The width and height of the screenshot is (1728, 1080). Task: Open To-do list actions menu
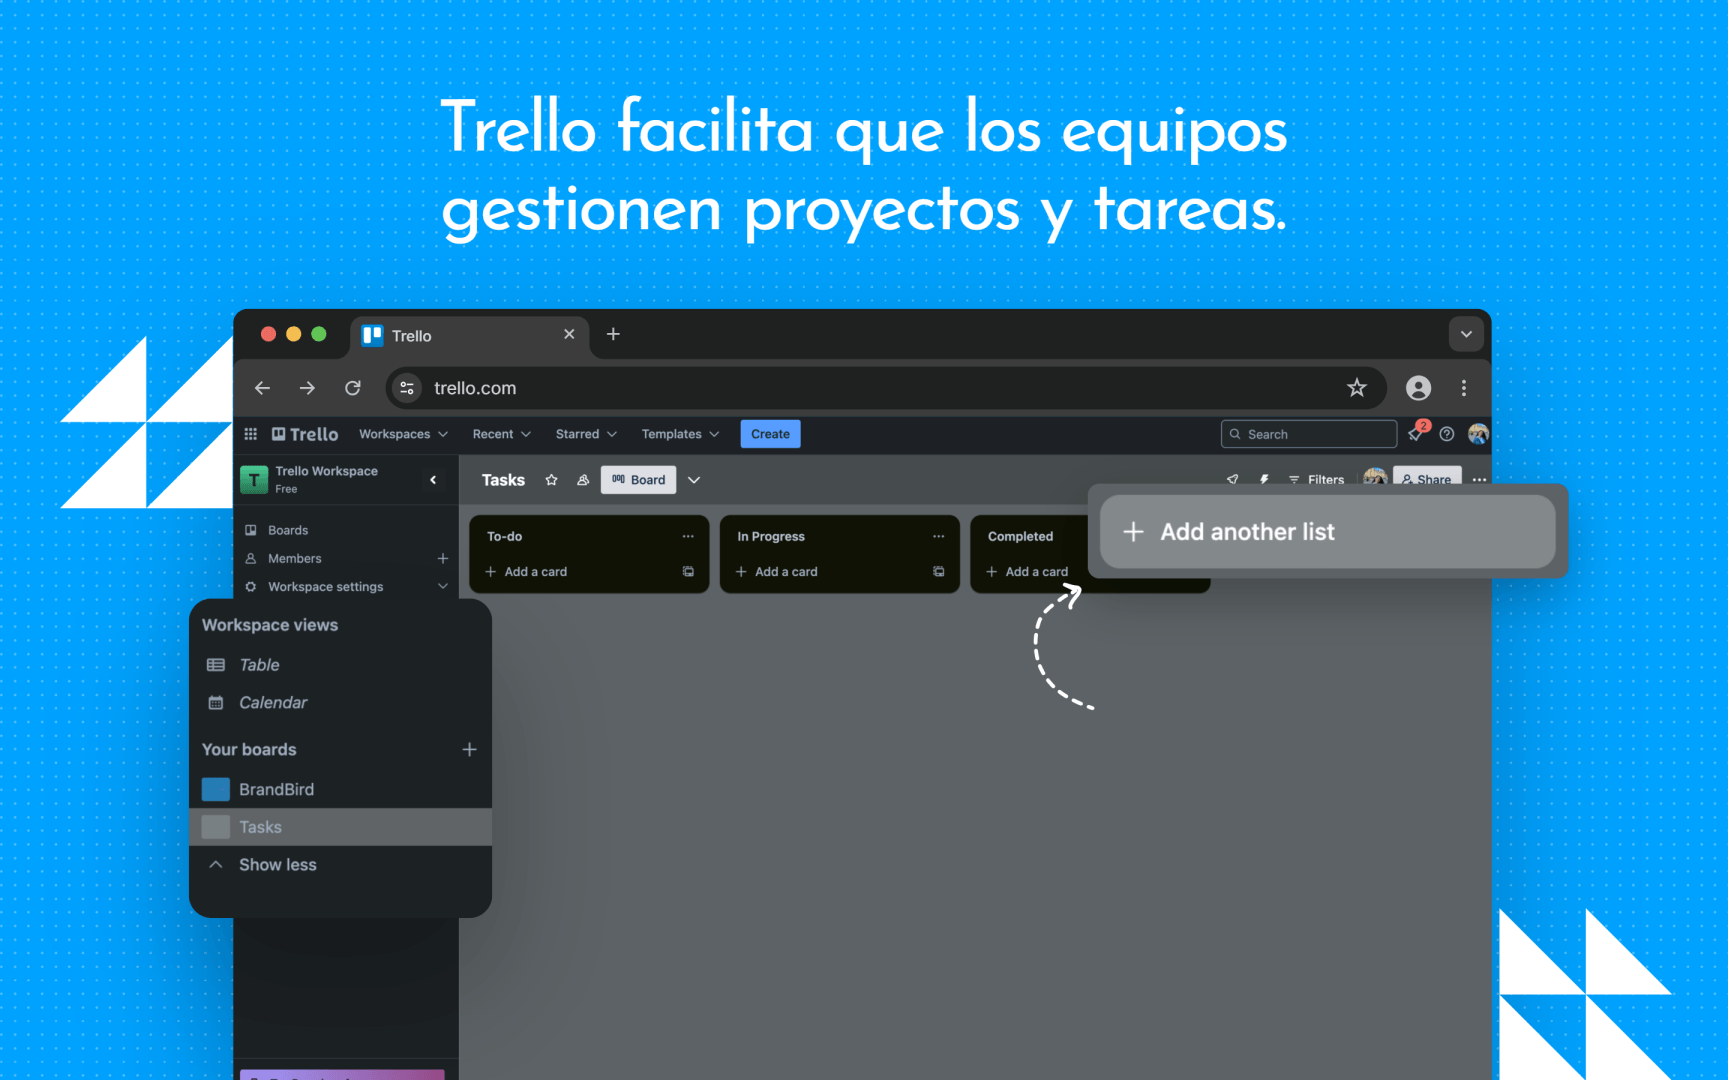(x=688, y=536)
